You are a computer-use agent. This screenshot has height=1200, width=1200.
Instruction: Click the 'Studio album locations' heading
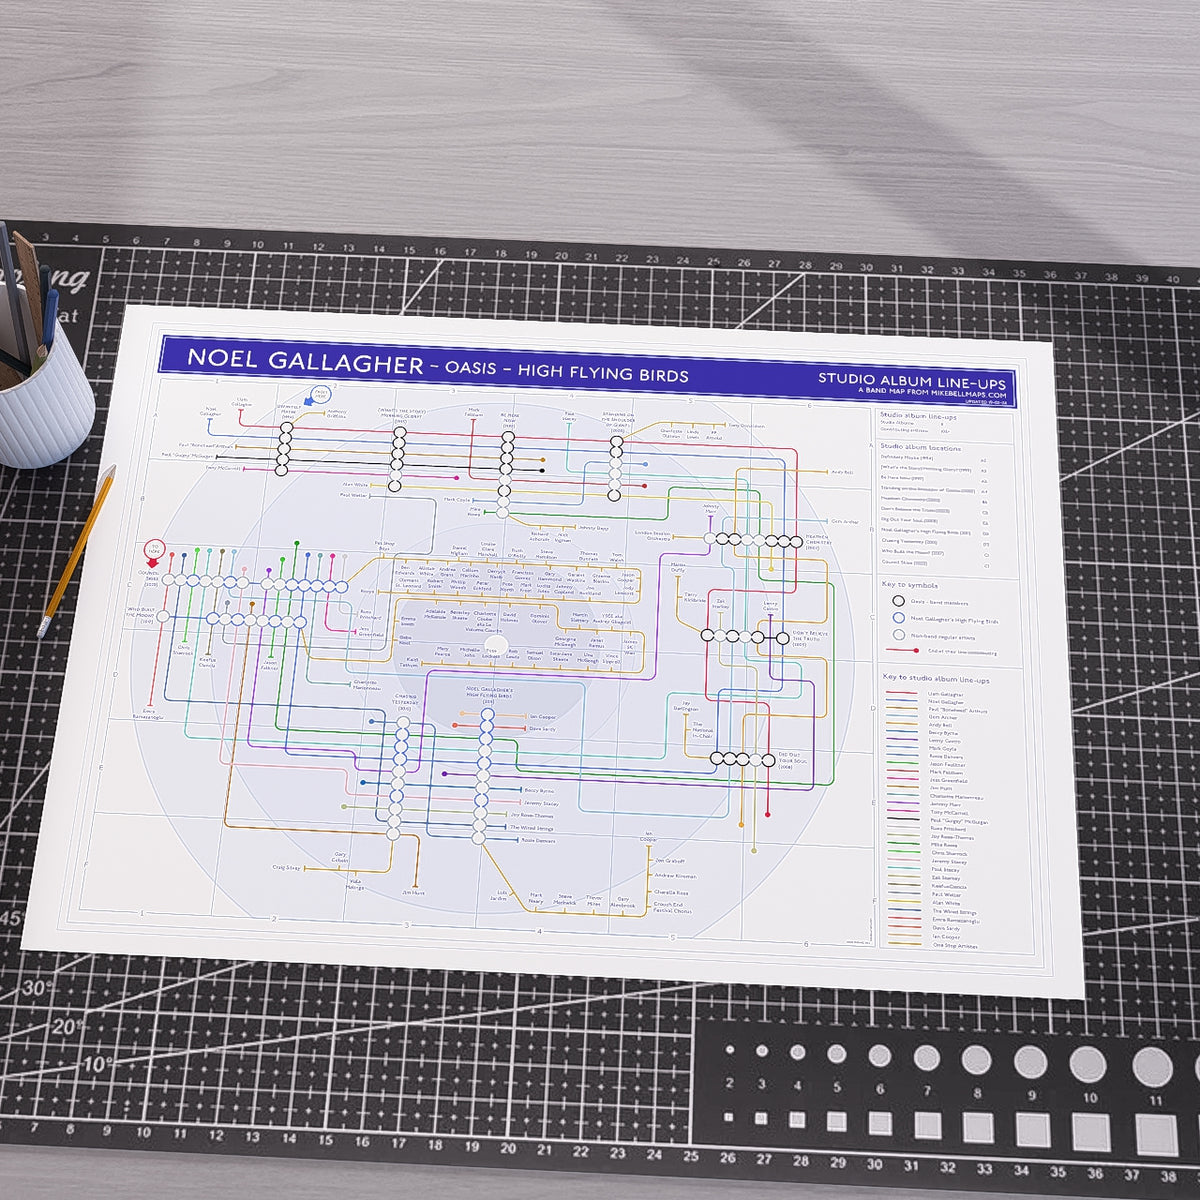(x=920, y=448)
